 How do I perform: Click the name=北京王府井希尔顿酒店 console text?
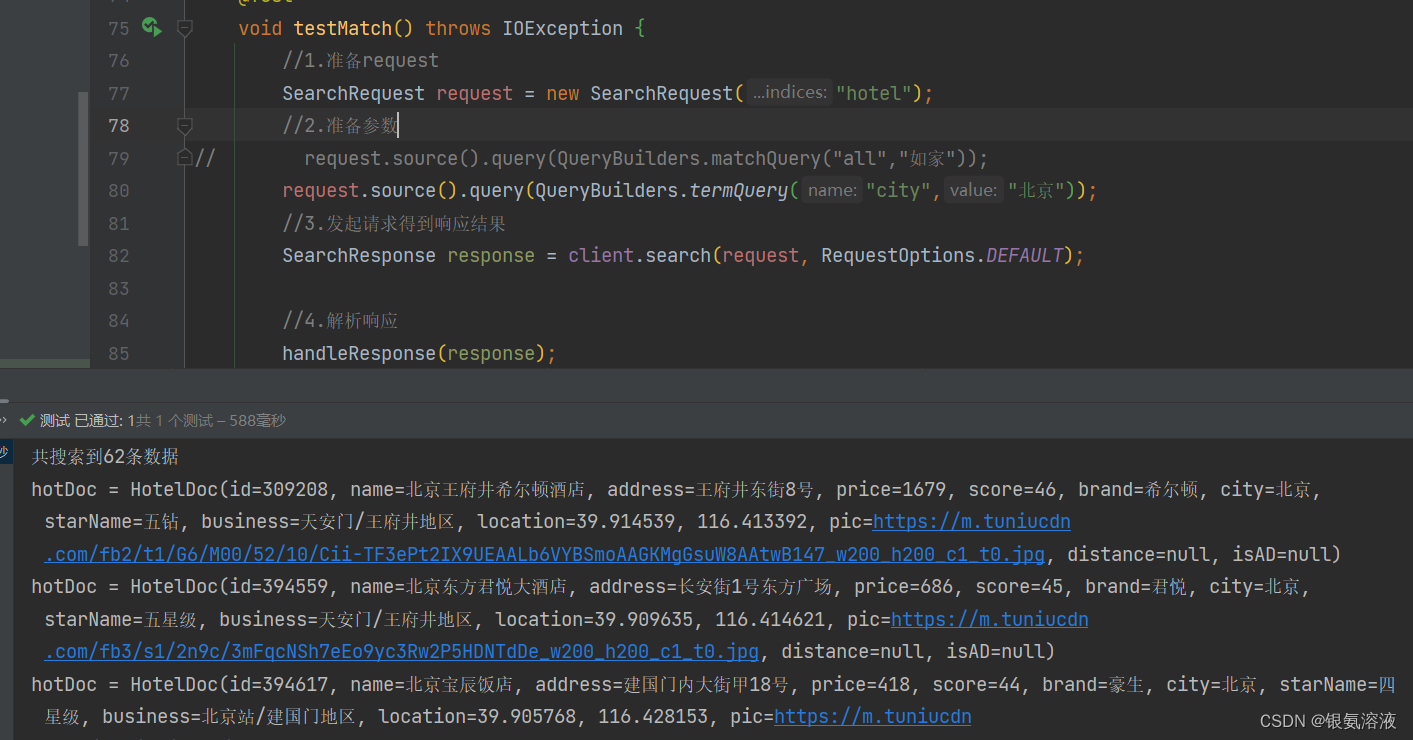(467, 490)
